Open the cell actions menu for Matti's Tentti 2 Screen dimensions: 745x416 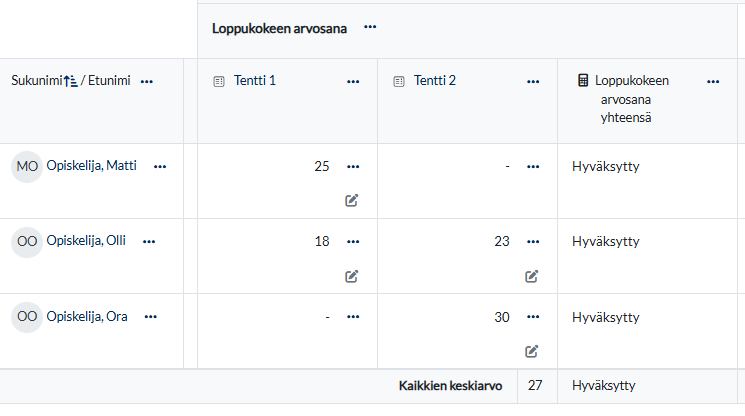[x=532, y=166]
